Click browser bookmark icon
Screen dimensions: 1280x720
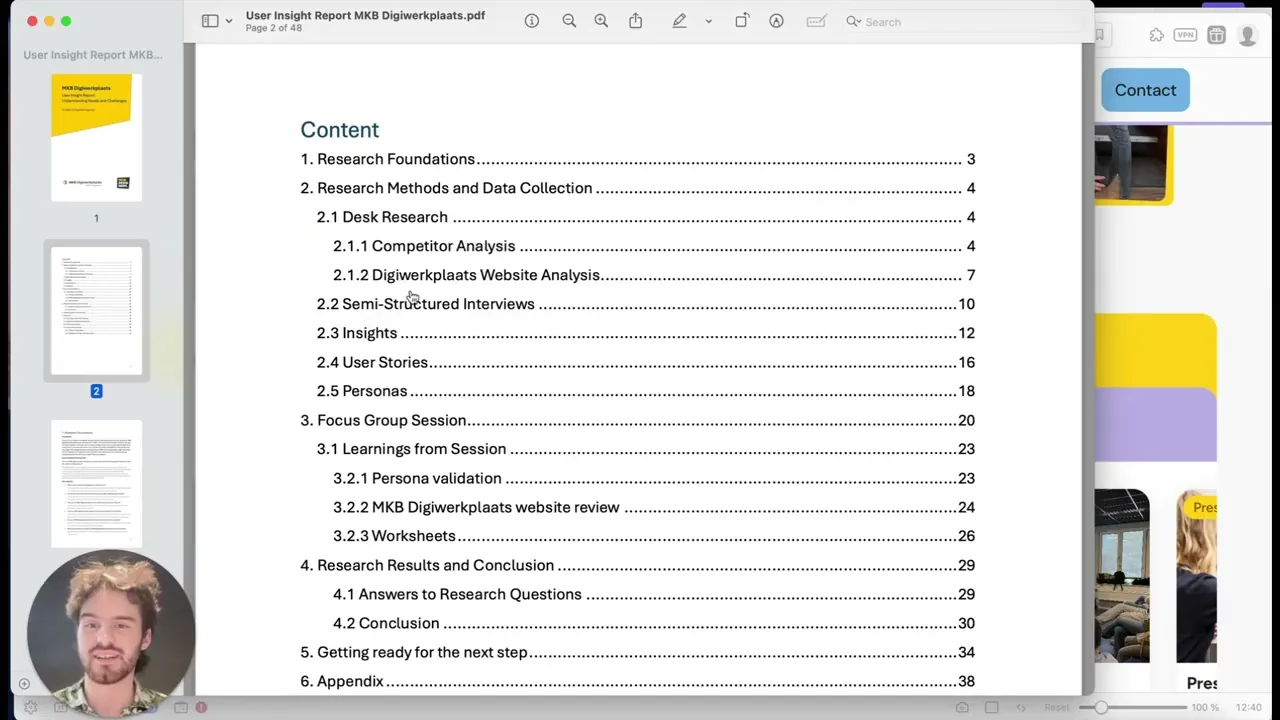1099,35
